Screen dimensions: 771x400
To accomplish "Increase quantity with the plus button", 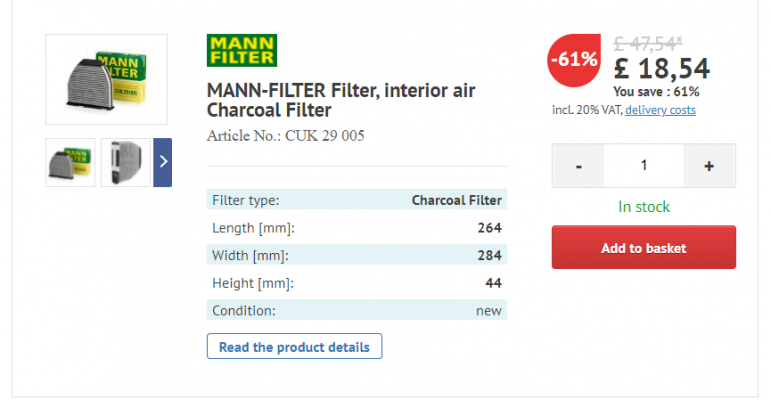I will pos(709,166).
